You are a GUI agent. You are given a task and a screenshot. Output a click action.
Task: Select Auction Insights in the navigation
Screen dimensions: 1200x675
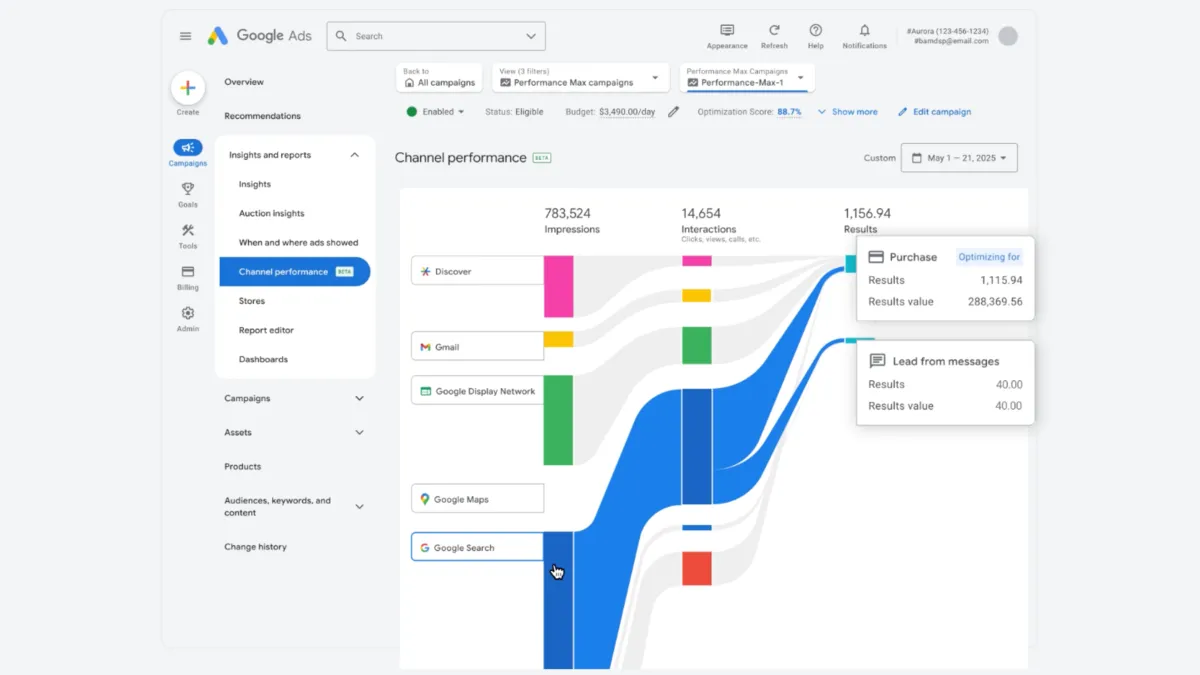[272, 213]
